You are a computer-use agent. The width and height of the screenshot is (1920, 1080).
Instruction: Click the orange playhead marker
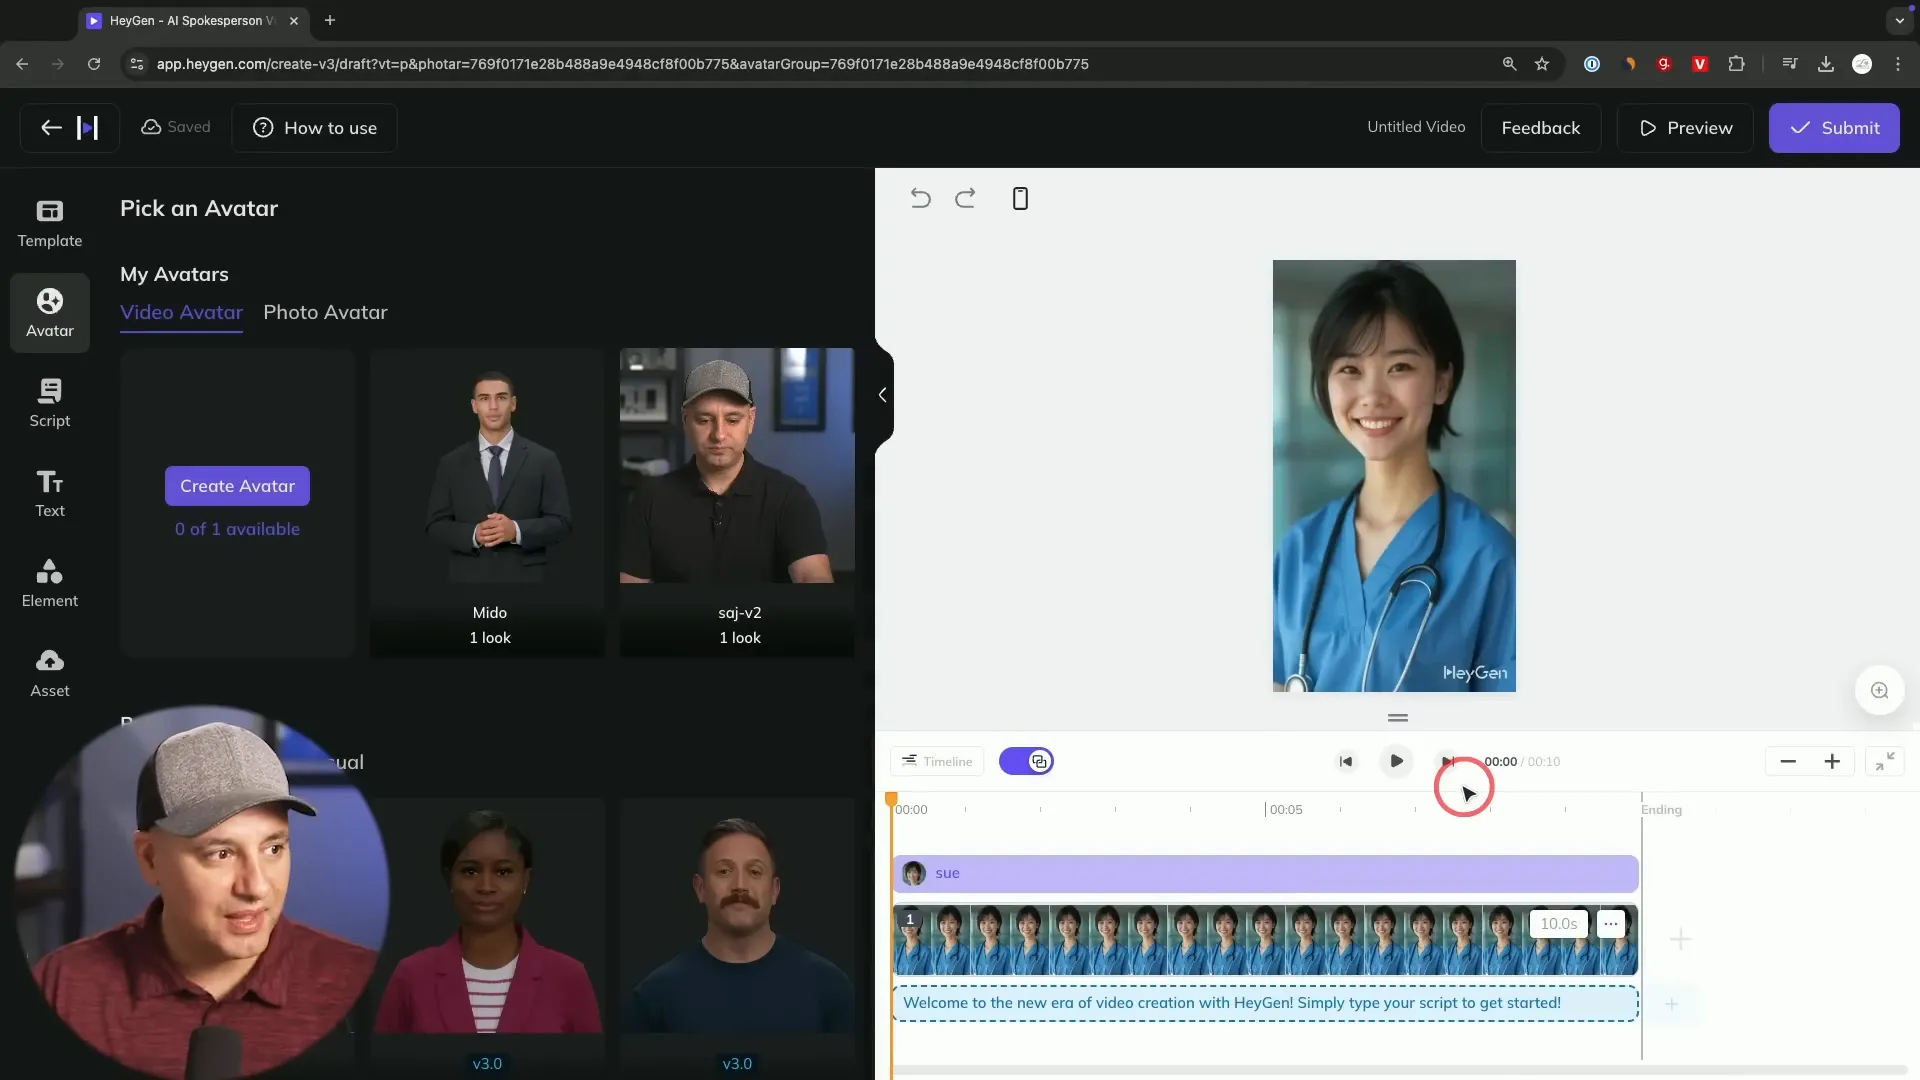(891, 799)
